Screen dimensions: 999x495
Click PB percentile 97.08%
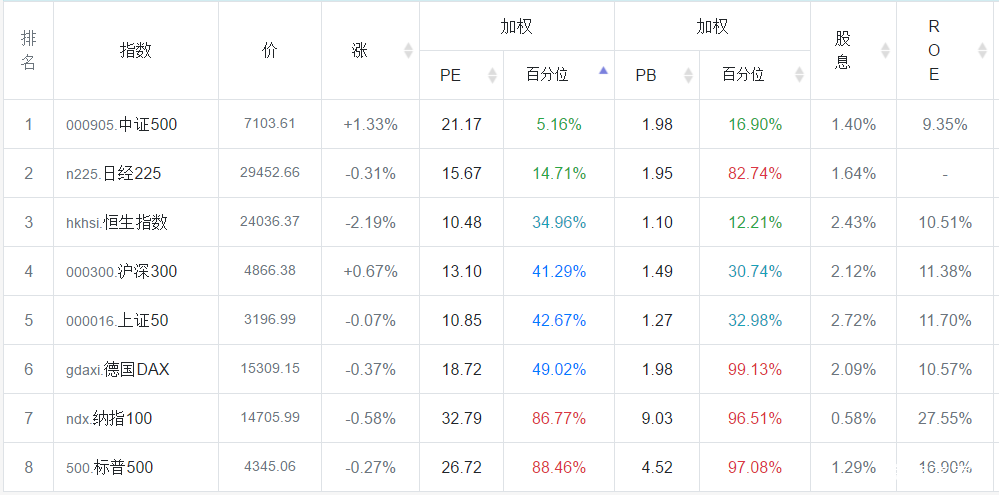pos(755,468)
